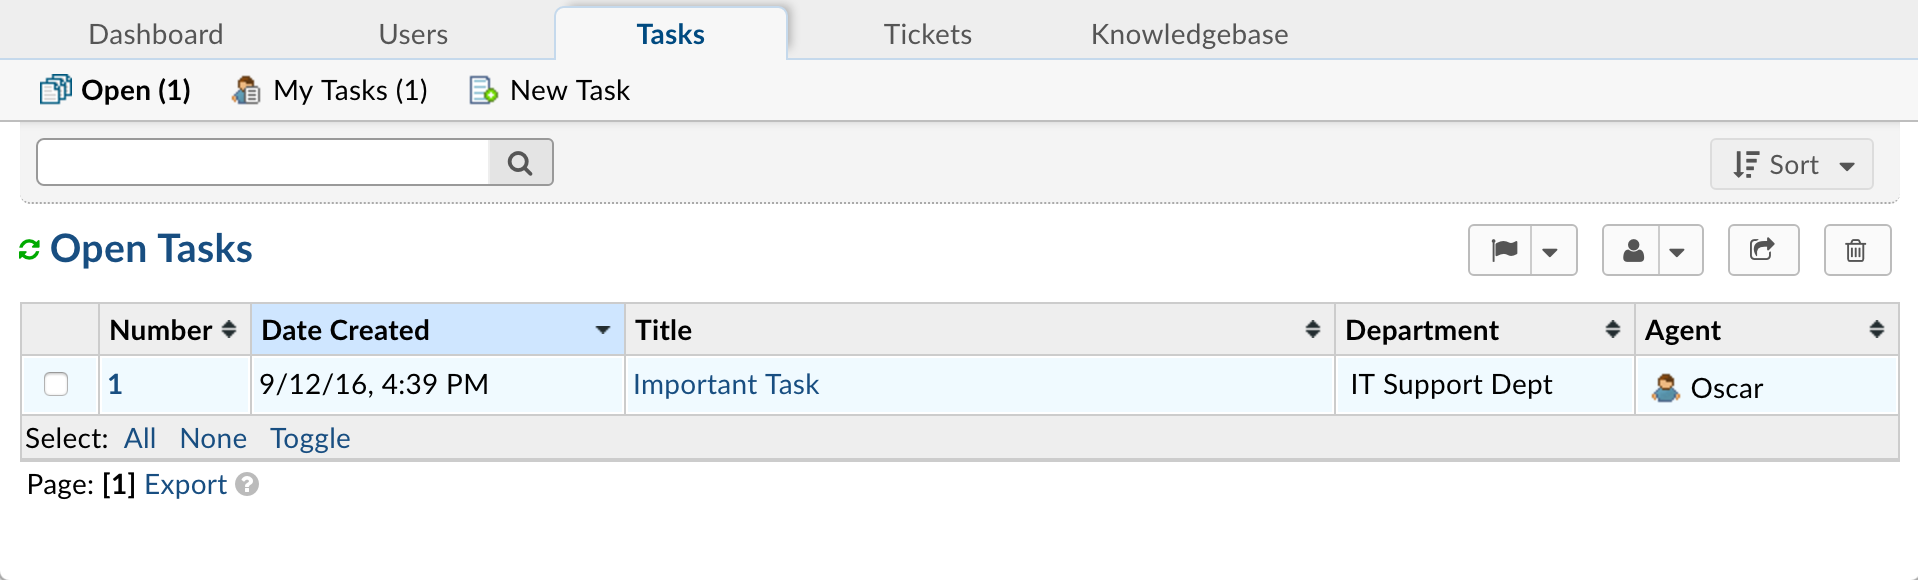Go to the Knowledgebase tab

point(1188,33)
